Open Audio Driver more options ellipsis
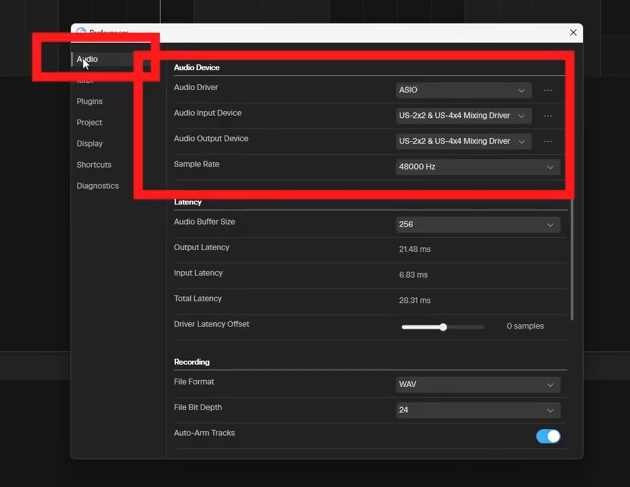This screenshot has width=630, height=487. [x=548, y=90]
